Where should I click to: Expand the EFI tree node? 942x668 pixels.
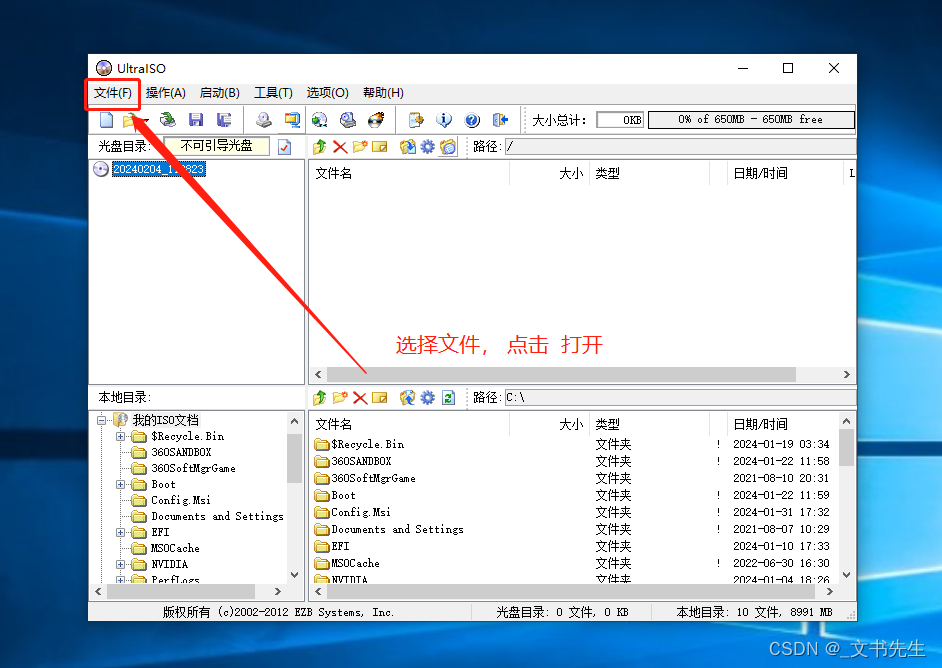[120, 532]
